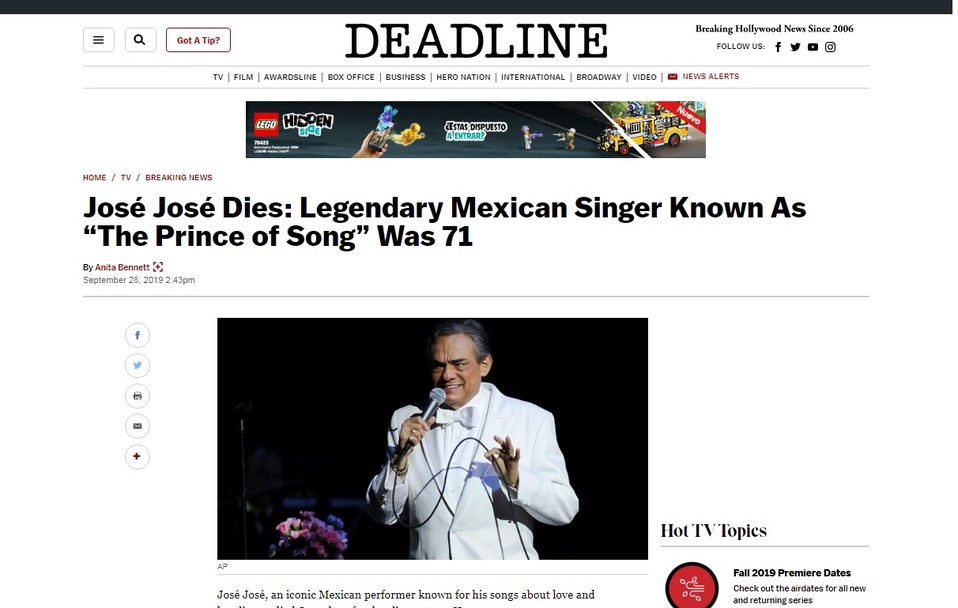The width and height of the screenshot is (958, 608).
Task: Open author Anita Bennett's page
Action: [x=122, y=267]
